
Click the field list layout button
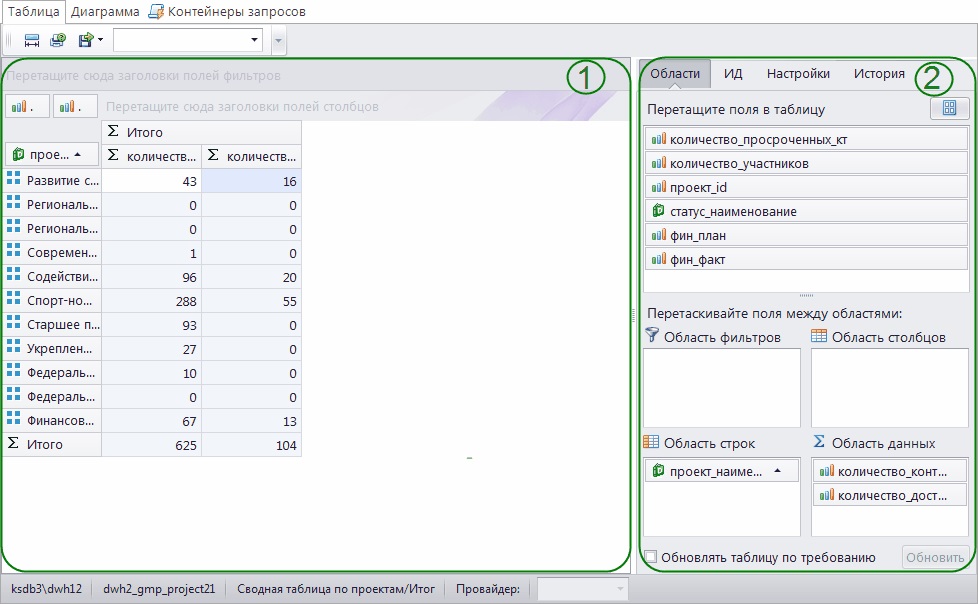point(949,109)
